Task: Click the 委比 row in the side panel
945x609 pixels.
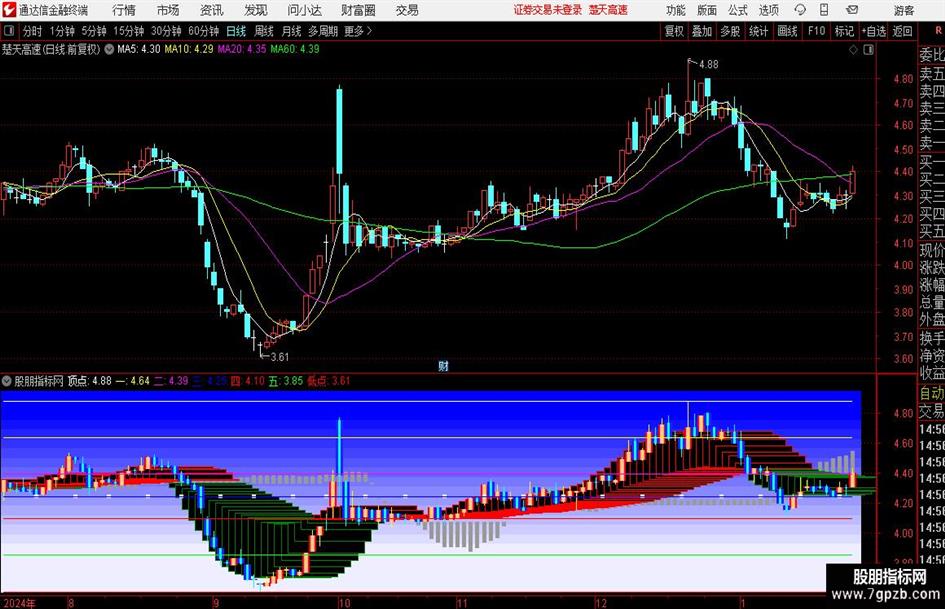Action: 932,55
